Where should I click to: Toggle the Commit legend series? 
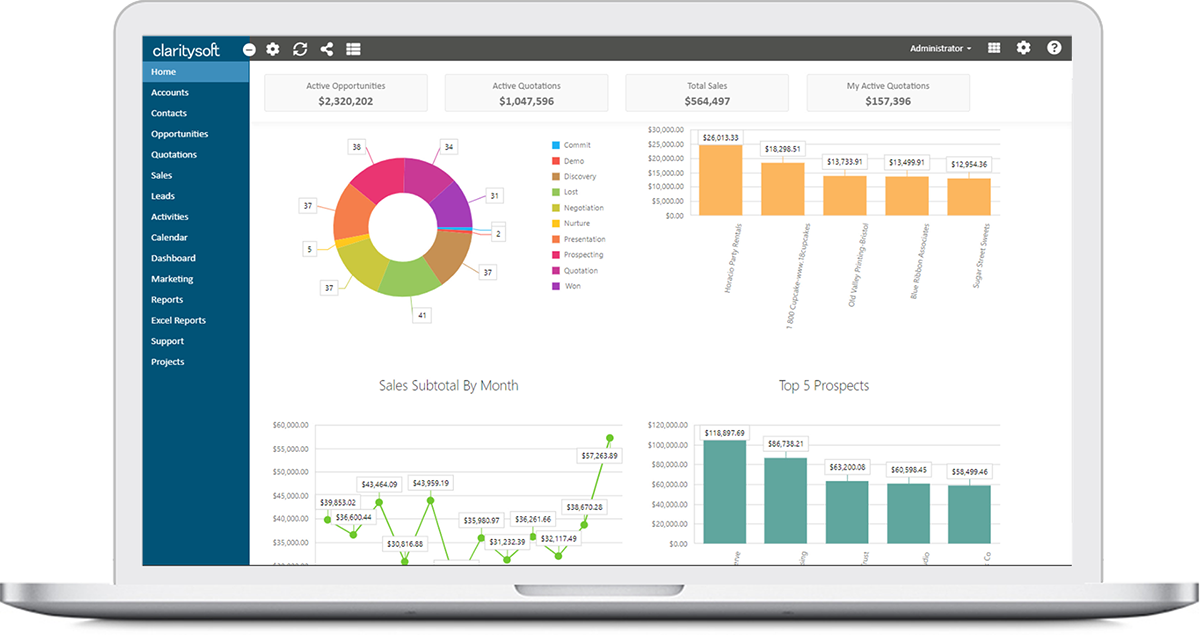pyautogui.click(x=576, y=145)
